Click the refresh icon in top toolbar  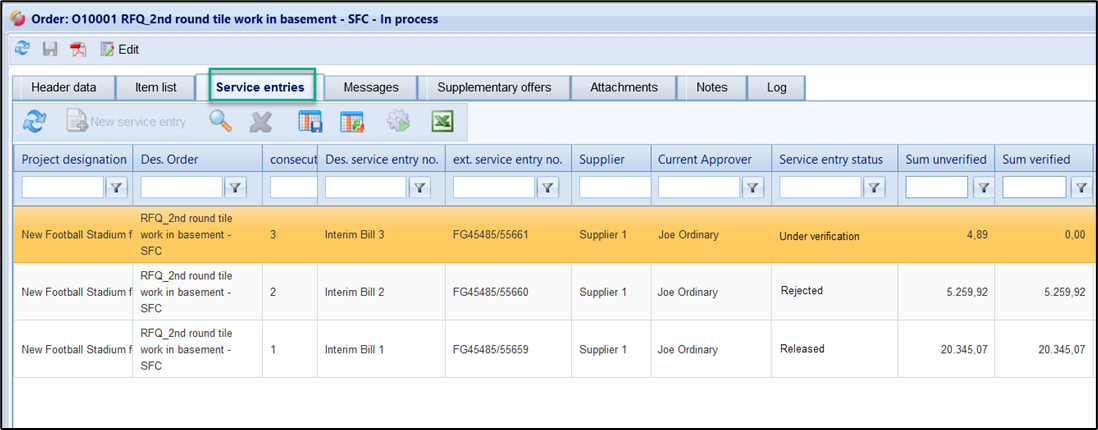point(22,49)
